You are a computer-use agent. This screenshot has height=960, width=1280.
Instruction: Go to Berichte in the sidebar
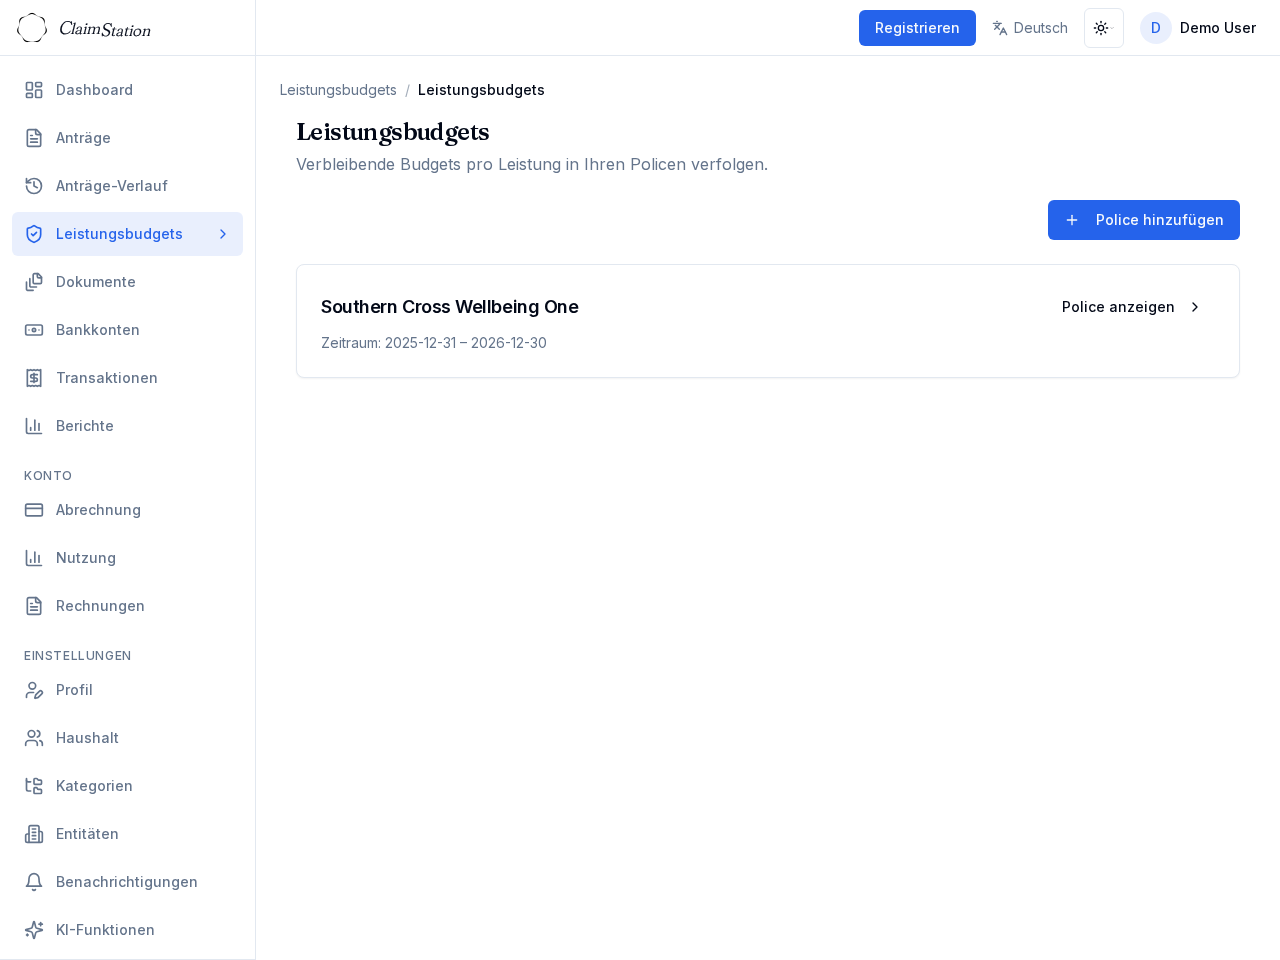[85, 426]
